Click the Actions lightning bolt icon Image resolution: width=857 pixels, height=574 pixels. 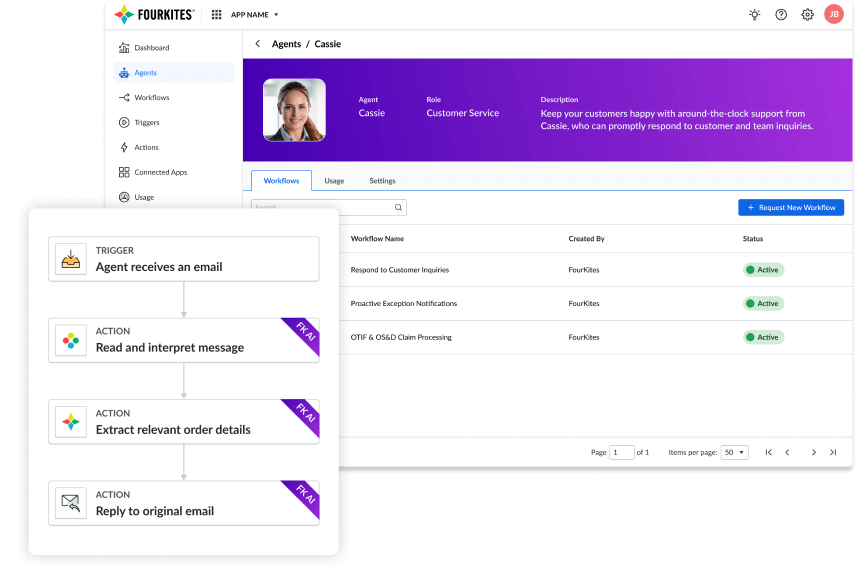click(x=124, y=147)
